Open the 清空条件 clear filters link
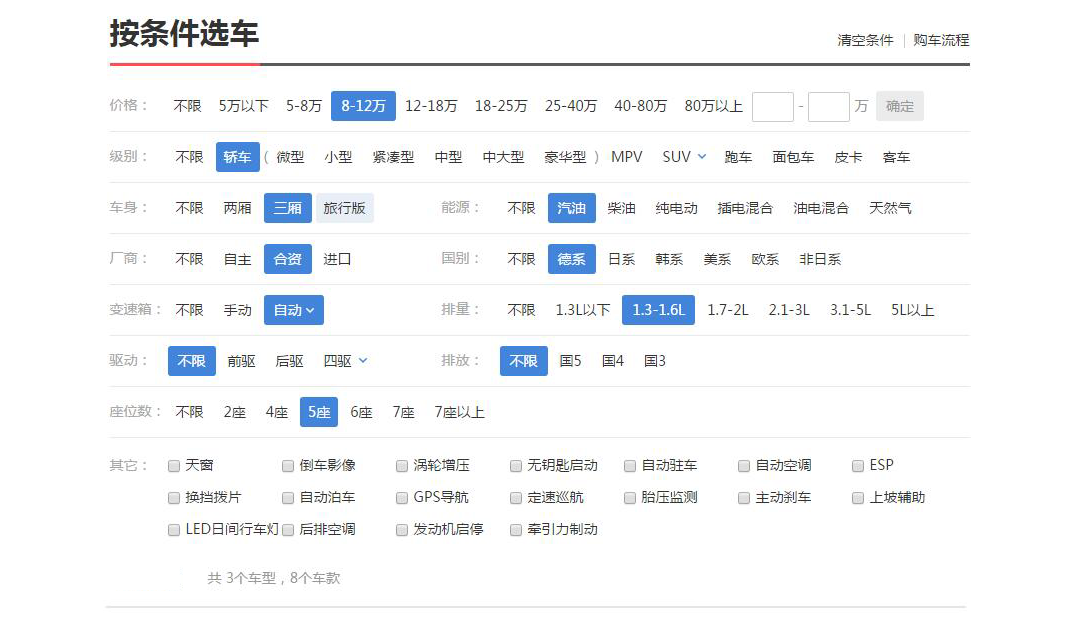This screenshot has height=626, width=1080. pos(865,40)
